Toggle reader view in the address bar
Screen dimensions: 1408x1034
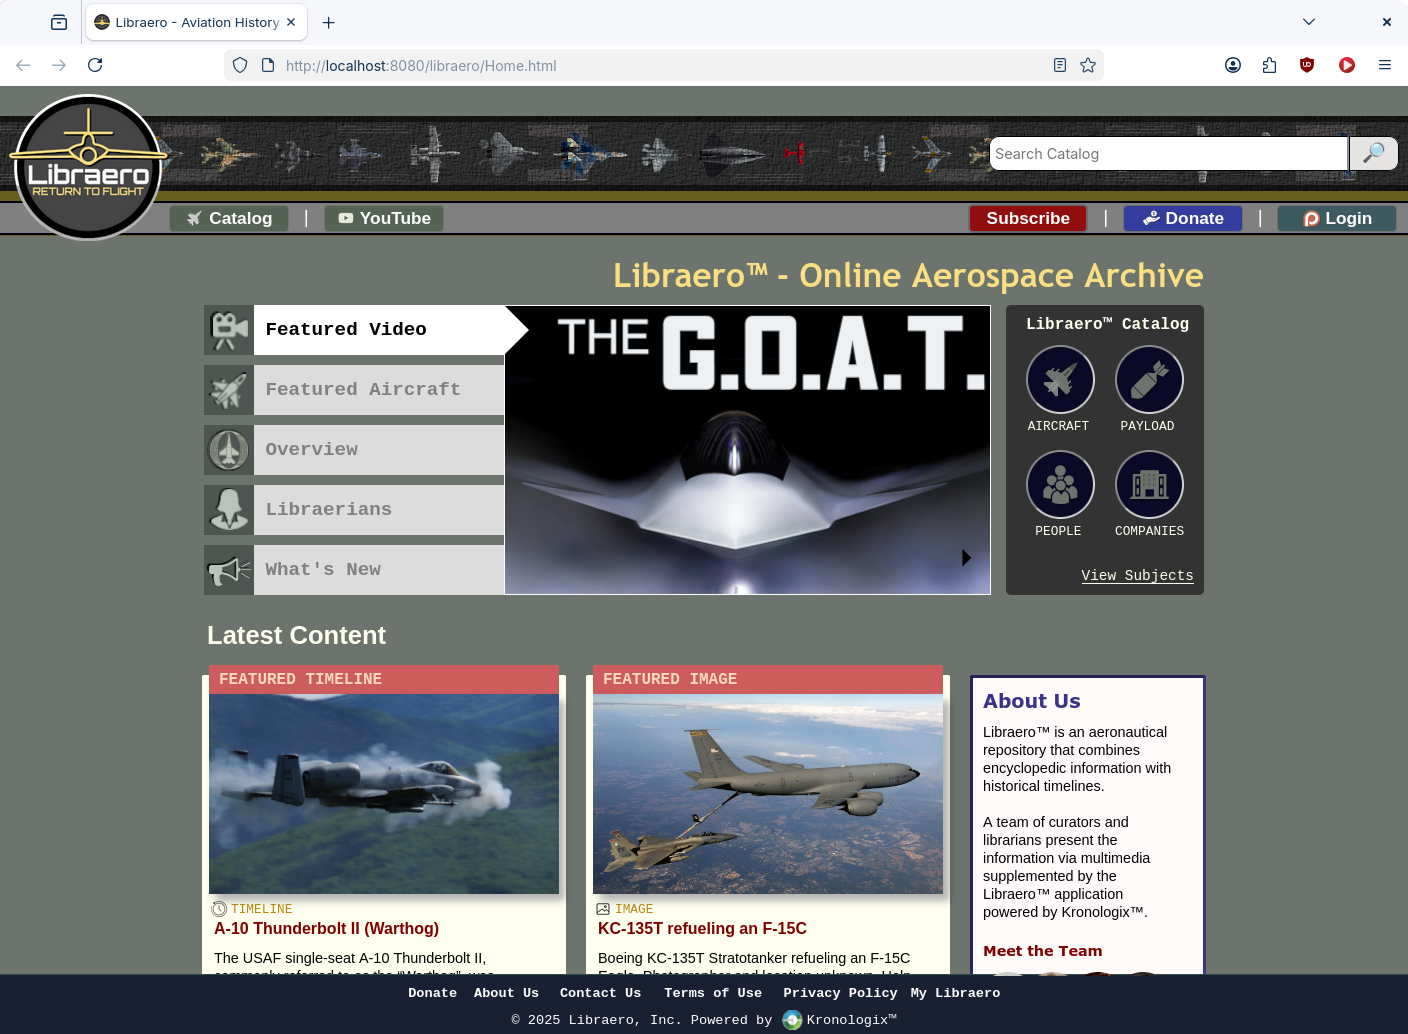[1060, 65]
